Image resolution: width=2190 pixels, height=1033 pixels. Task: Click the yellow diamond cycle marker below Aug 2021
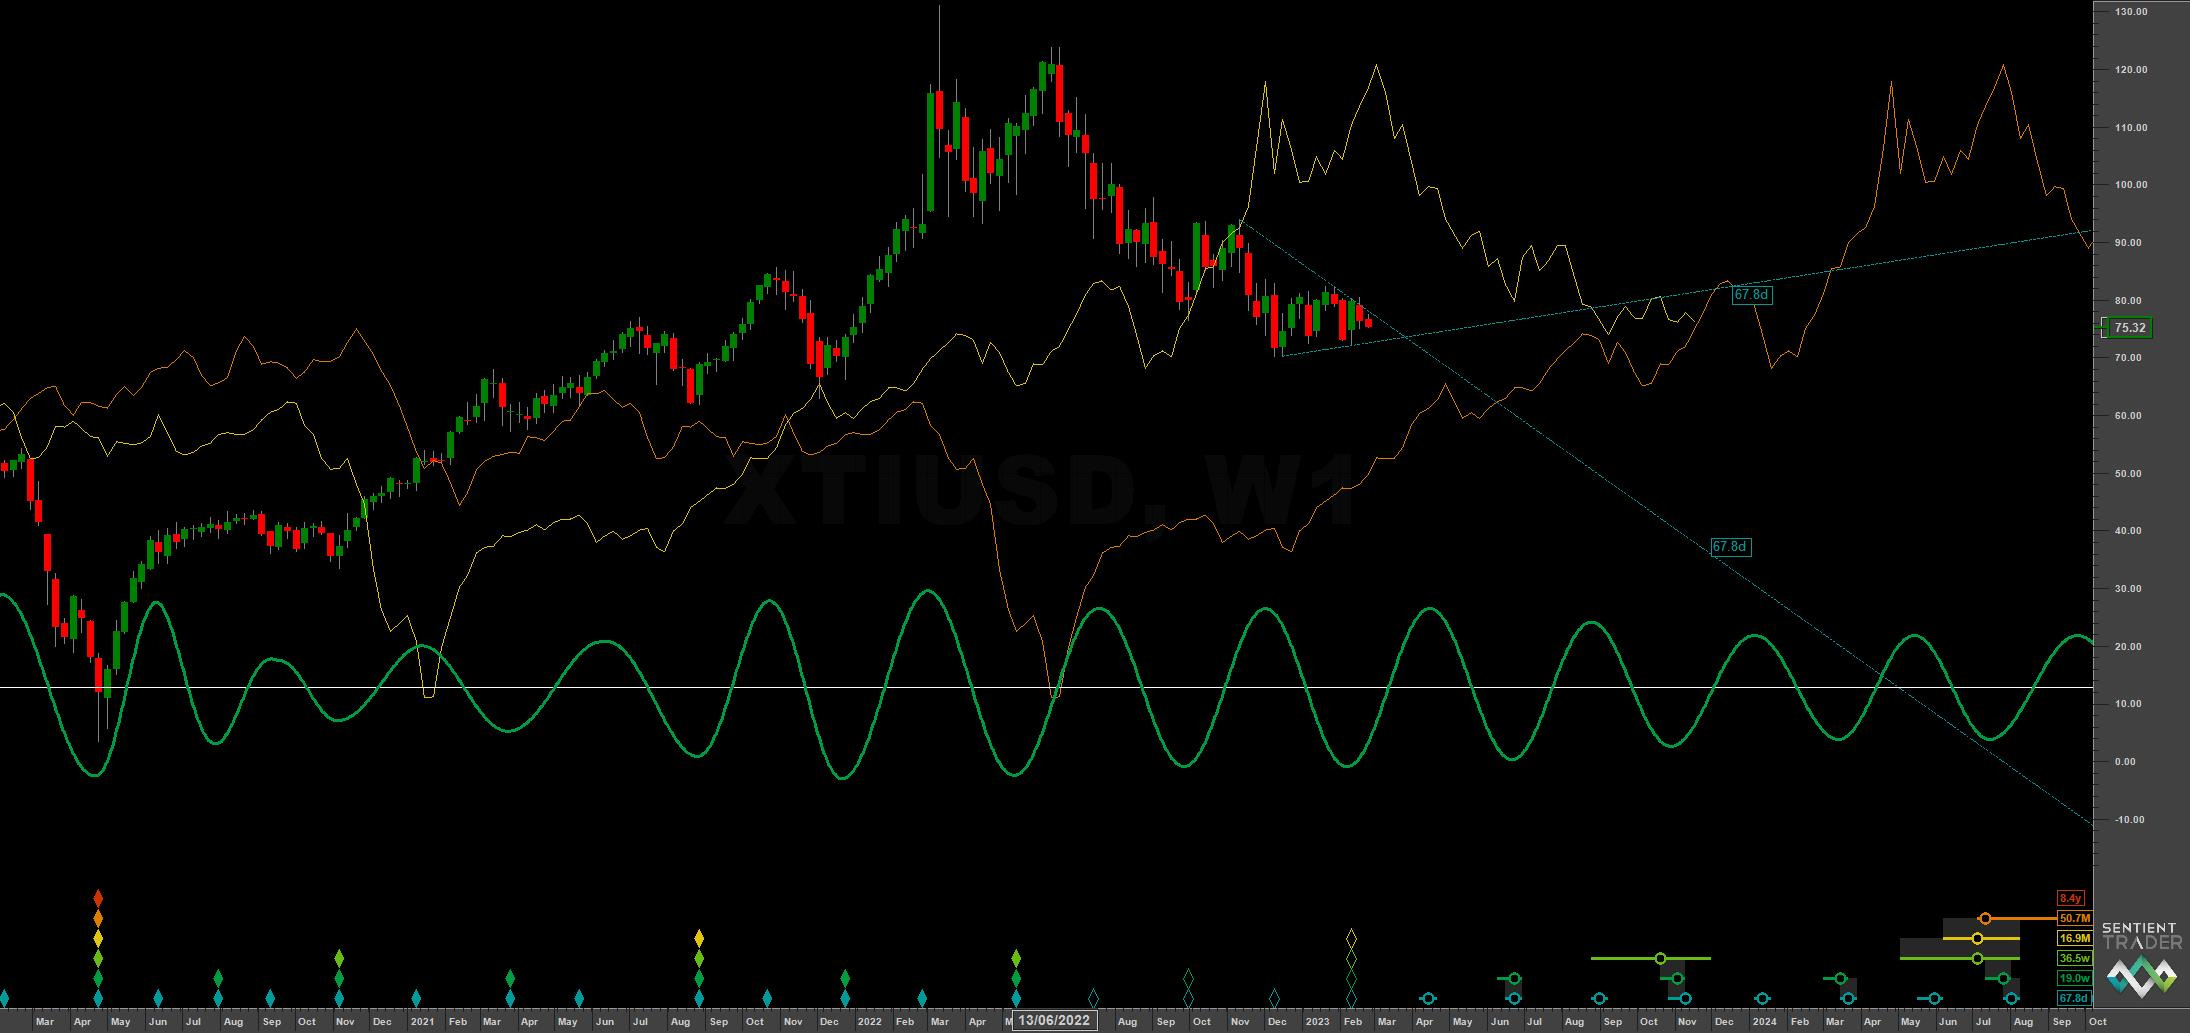(x=699, y=938)
